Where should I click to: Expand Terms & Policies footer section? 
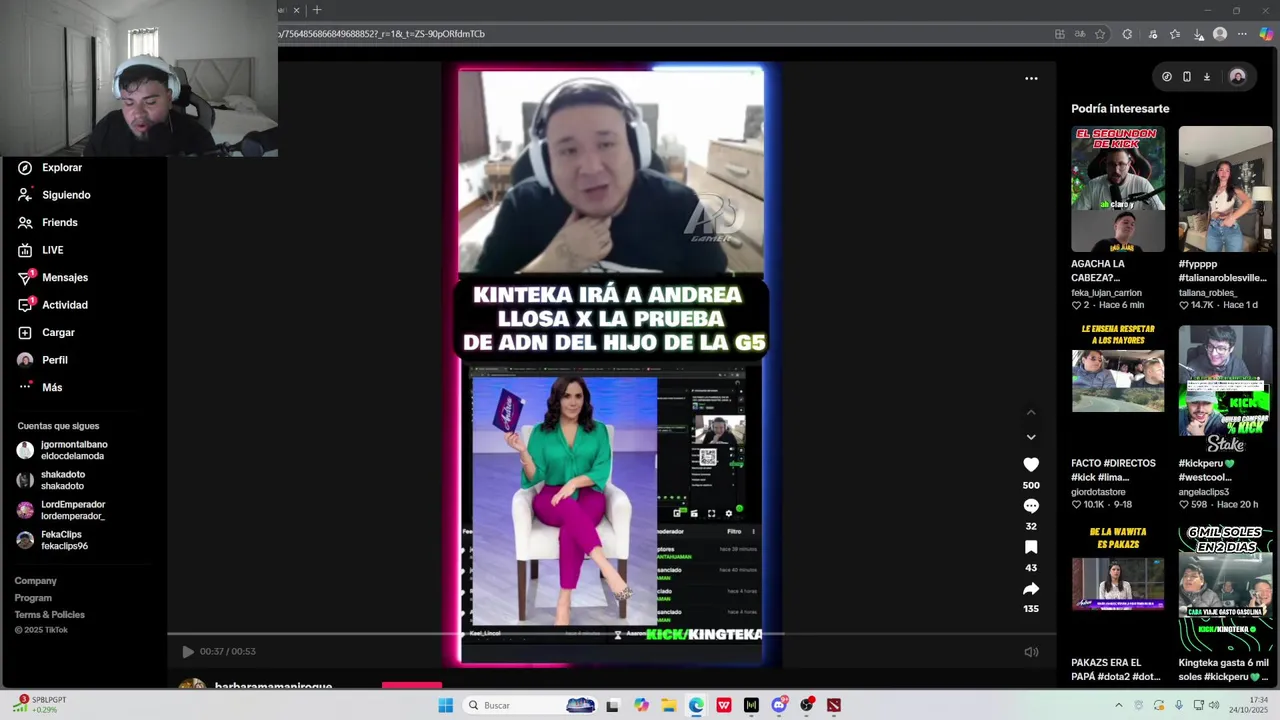[x=49, y=615]
